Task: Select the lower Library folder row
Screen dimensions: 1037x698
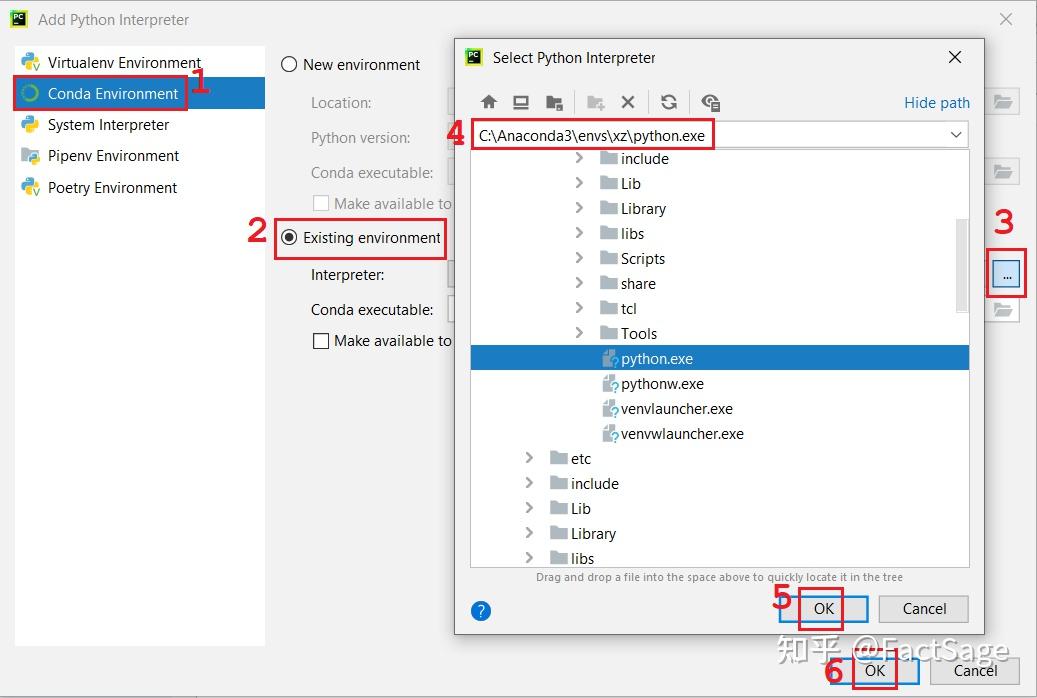Action: point(720,533)
